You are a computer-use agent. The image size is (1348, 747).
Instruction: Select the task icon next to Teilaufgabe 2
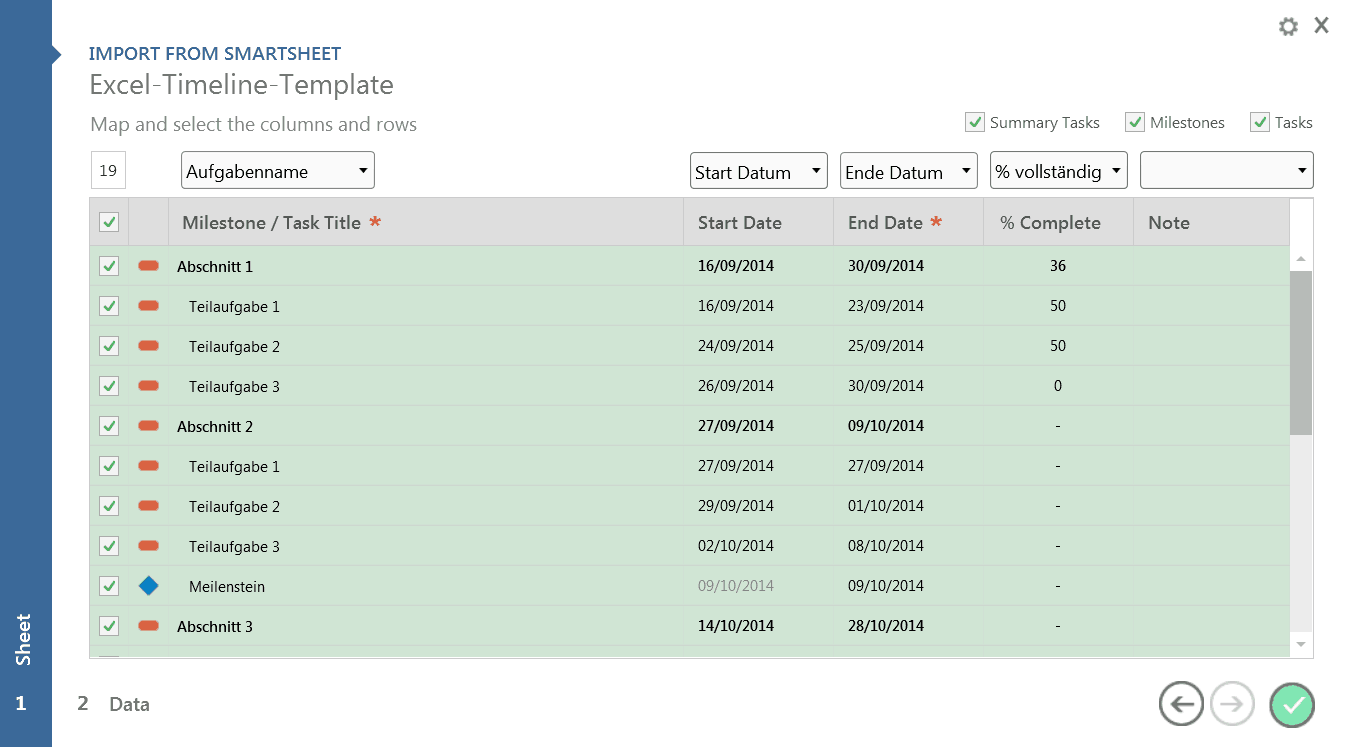148,346
